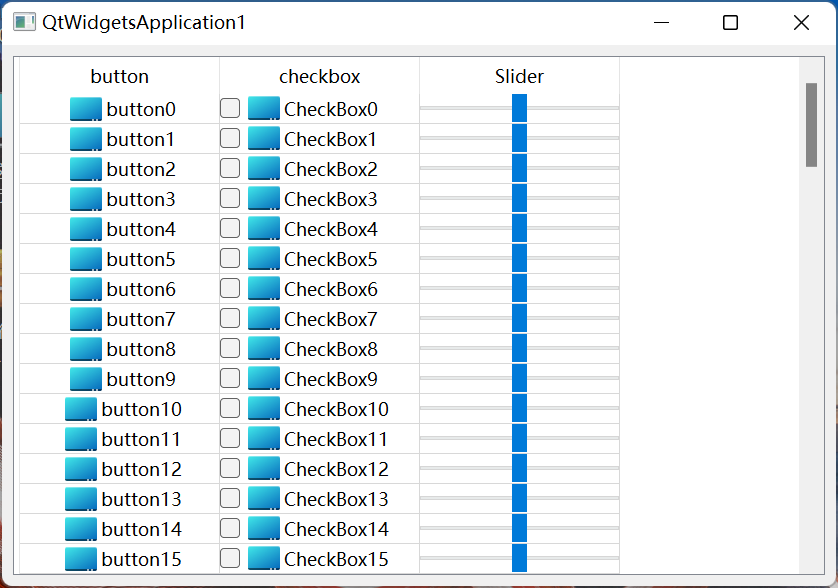Click the button13 text
The width and height of the screenshot is (838, 588).
[x=142, y=499]
